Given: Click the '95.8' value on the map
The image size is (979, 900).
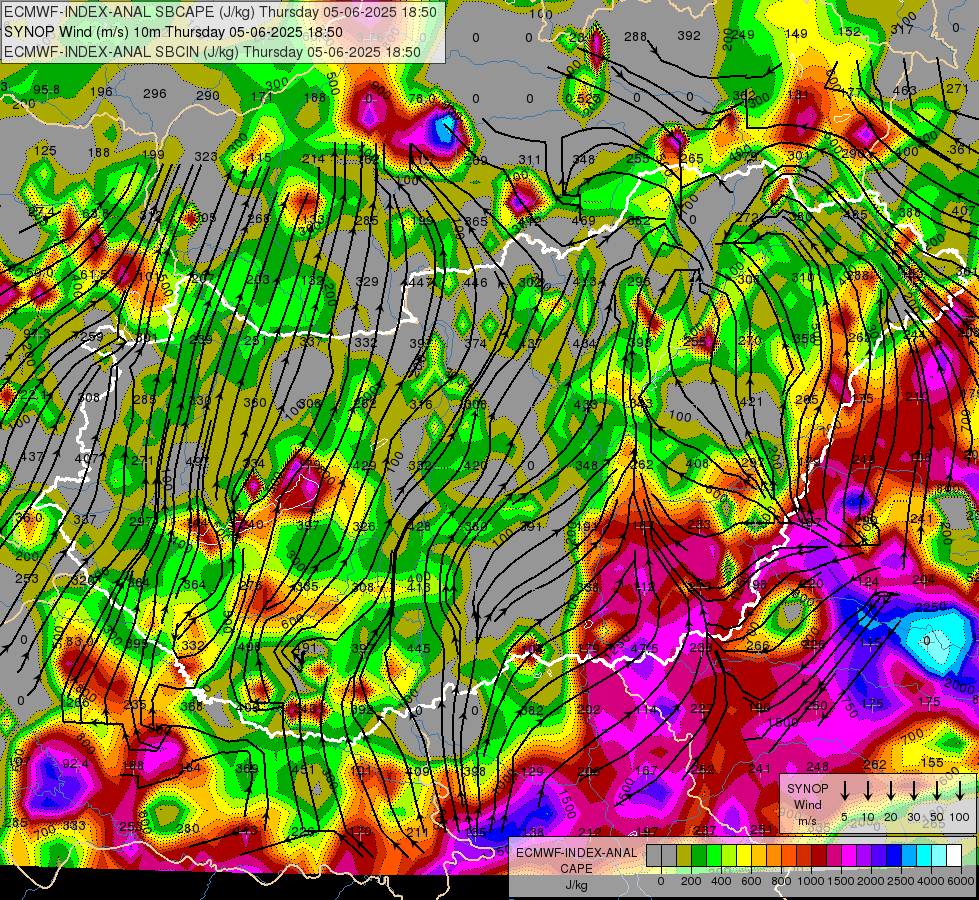Looking at the screenshot, I should coord(47,90).
